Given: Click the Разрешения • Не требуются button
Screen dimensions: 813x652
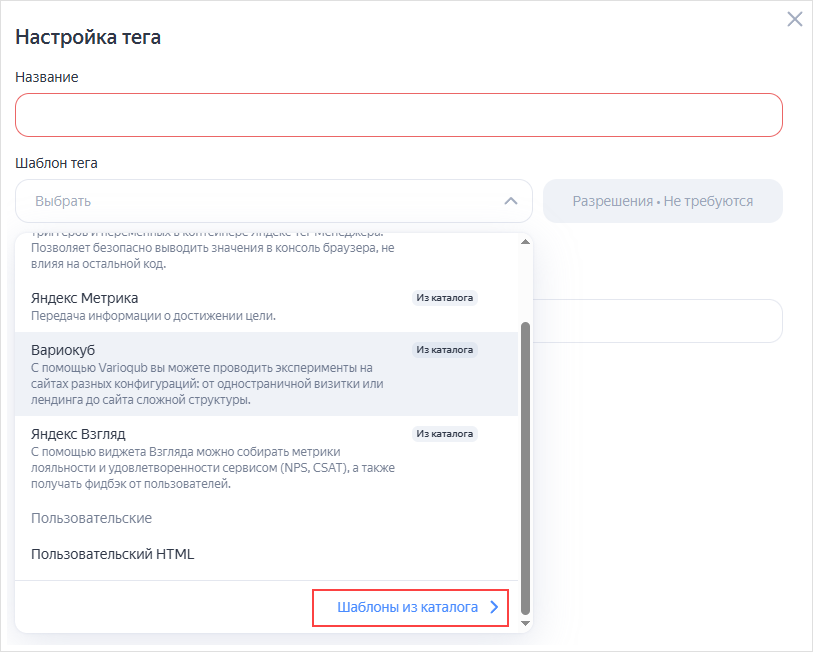Looking at the screenshot, I should coord(662,201).
